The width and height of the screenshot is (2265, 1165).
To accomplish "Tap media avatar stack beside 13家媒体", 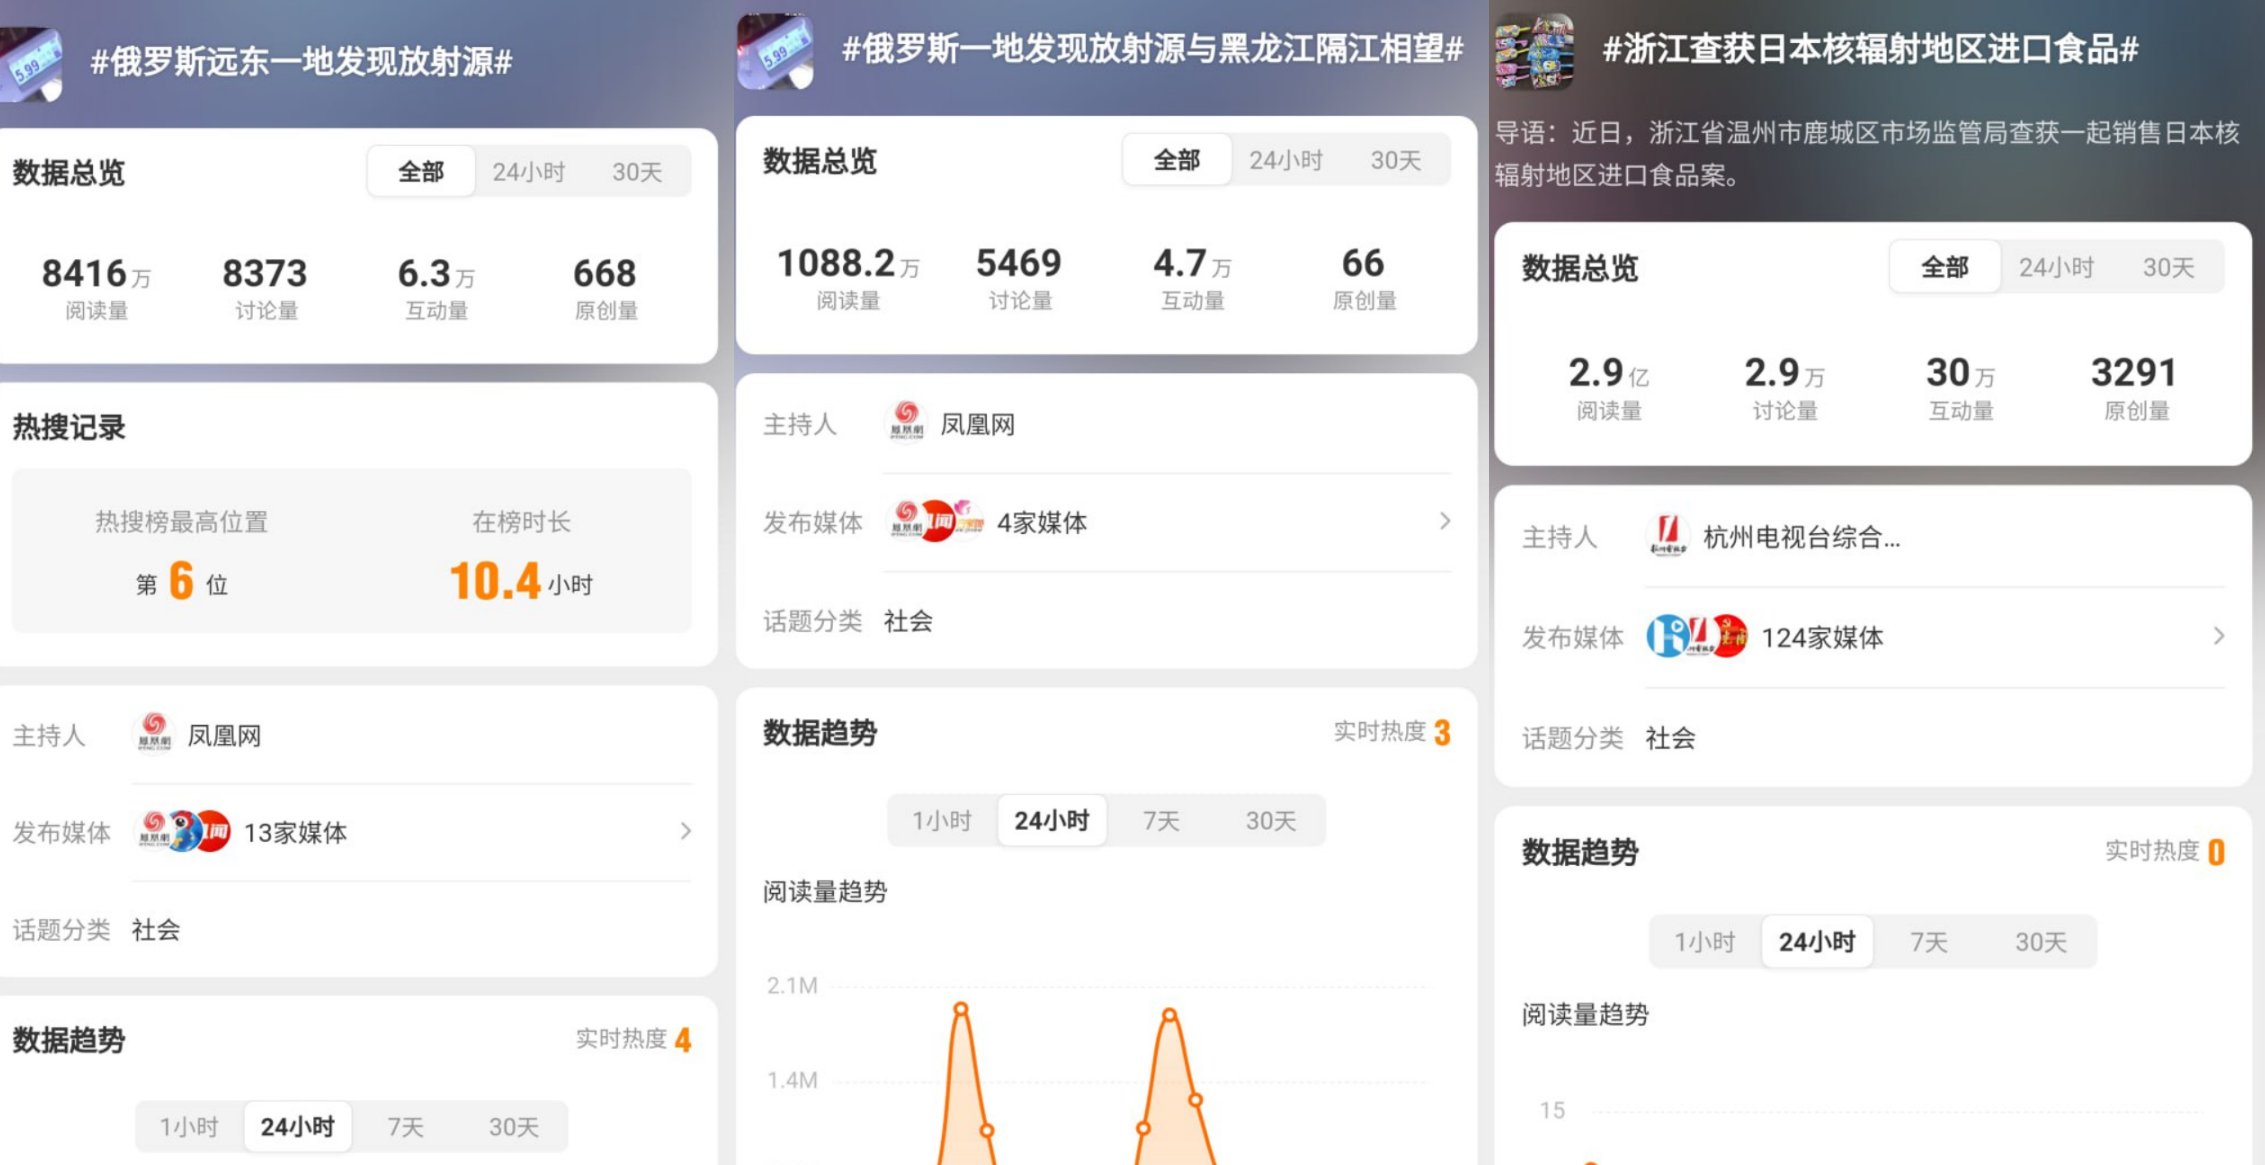I will (182, 831).
